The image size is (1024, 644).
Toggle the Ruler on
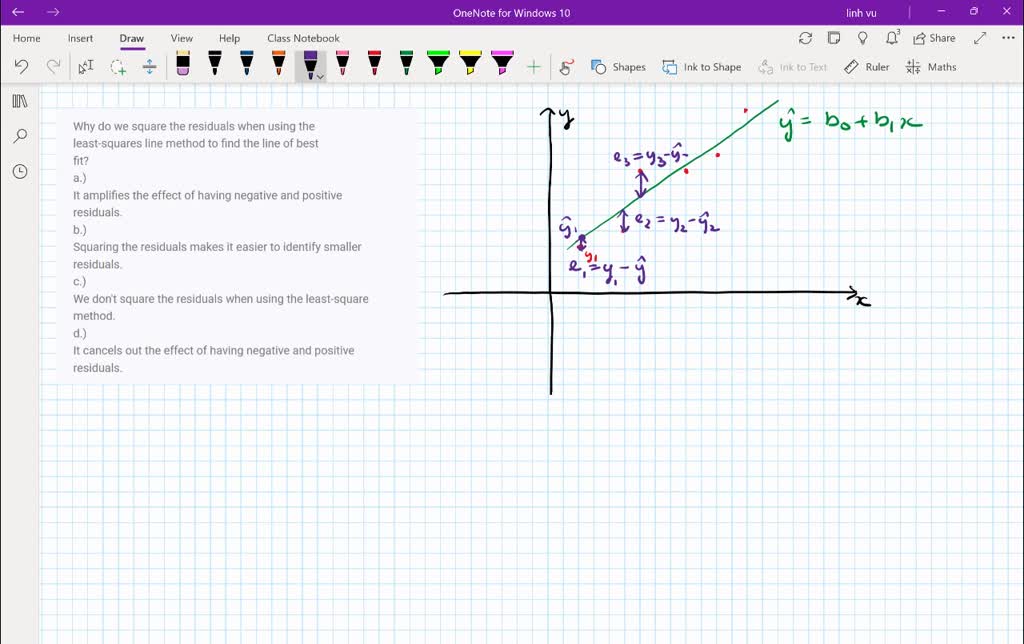pyautogui.click(x=867, y=66)
